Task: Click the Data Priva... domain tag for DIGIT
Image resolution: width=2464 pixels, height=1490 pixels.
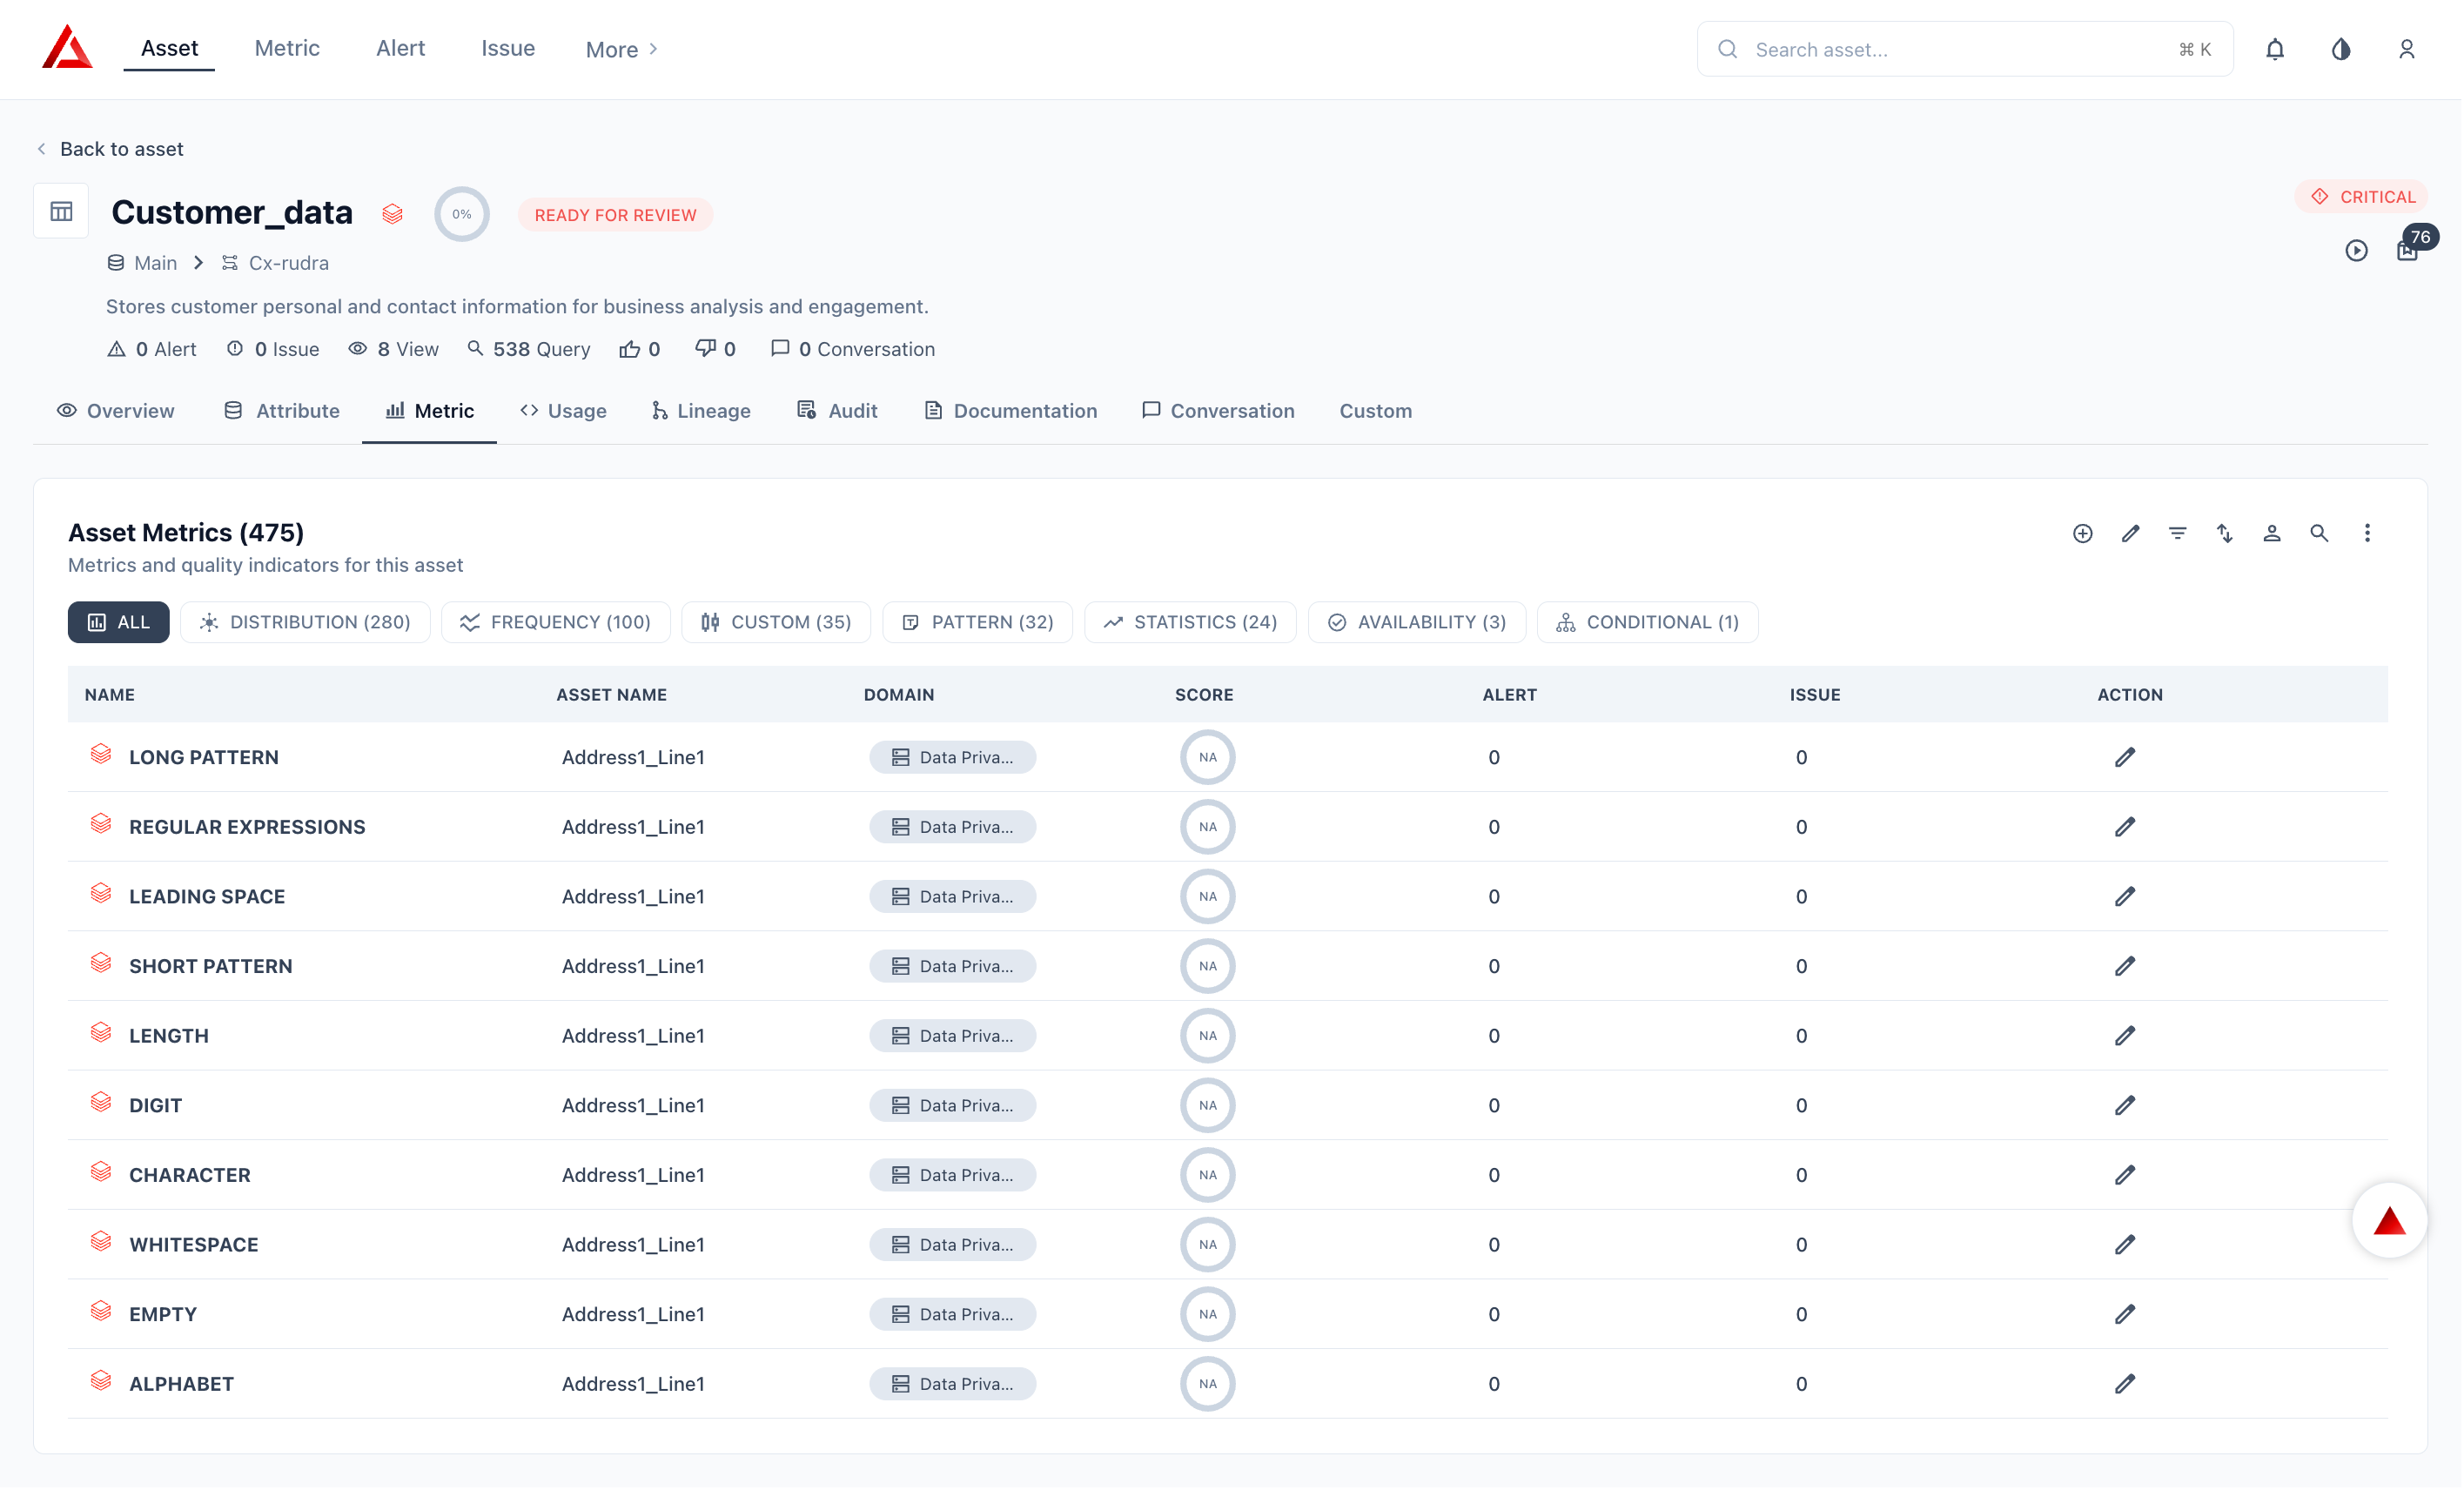Action: pyautogui.click(x=954, y=1106)
